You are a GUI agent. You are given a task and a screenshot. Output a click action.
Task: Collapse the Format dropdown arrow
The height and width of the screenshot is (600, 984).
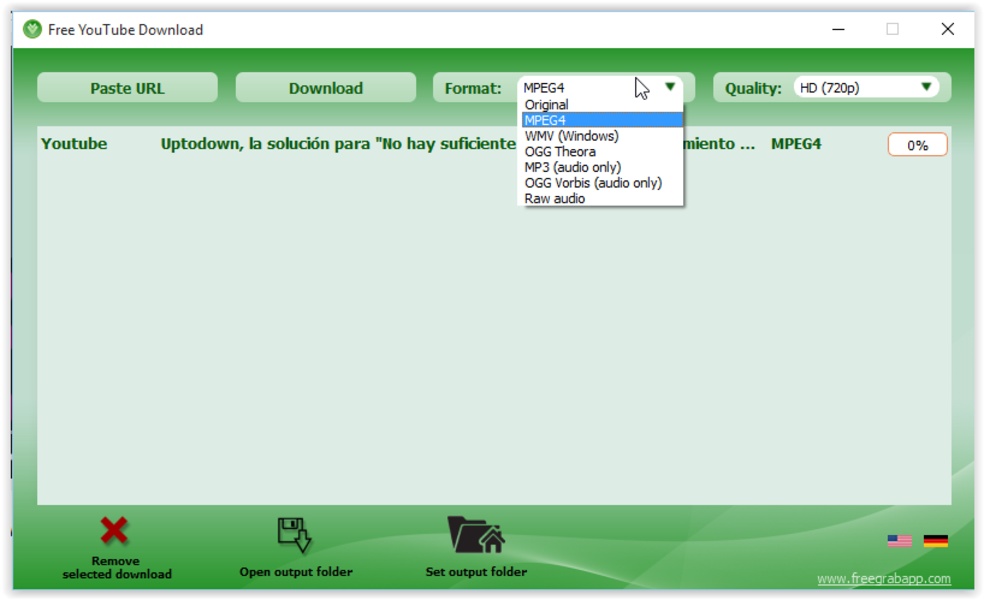(x=670, y=87)
